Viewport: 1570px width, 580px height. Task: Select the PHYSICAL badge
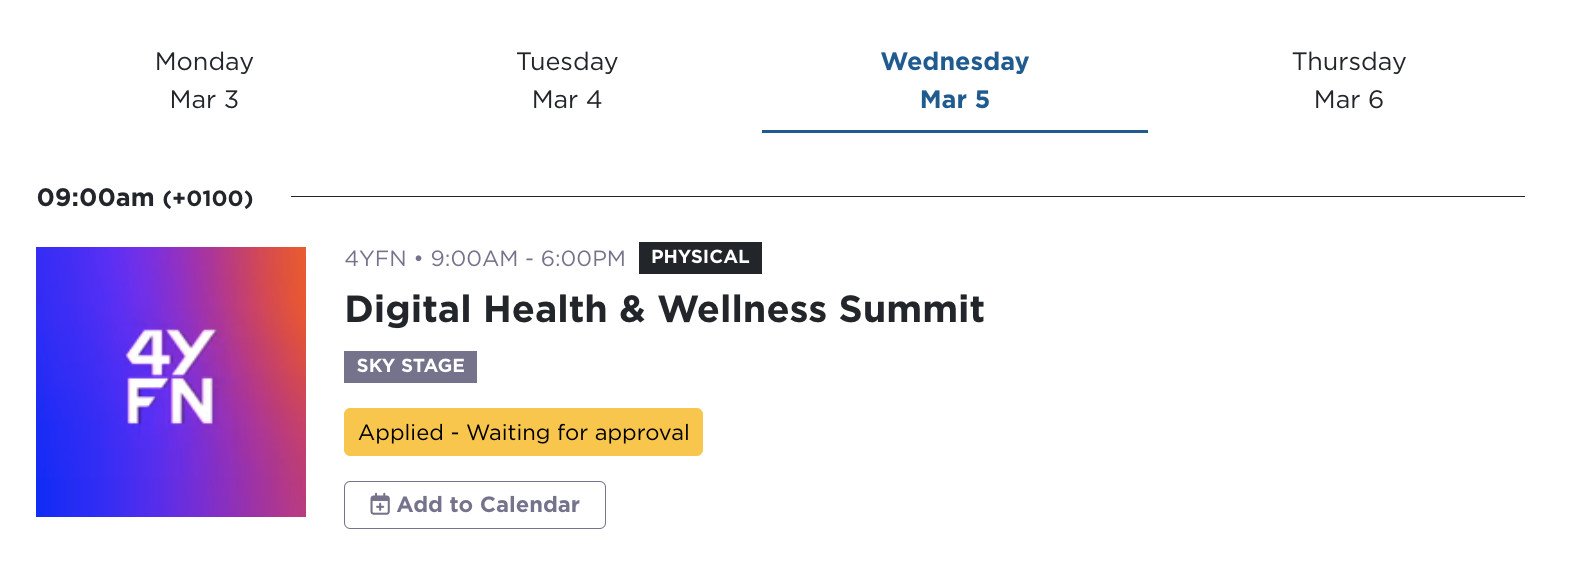tap(700, 257)
